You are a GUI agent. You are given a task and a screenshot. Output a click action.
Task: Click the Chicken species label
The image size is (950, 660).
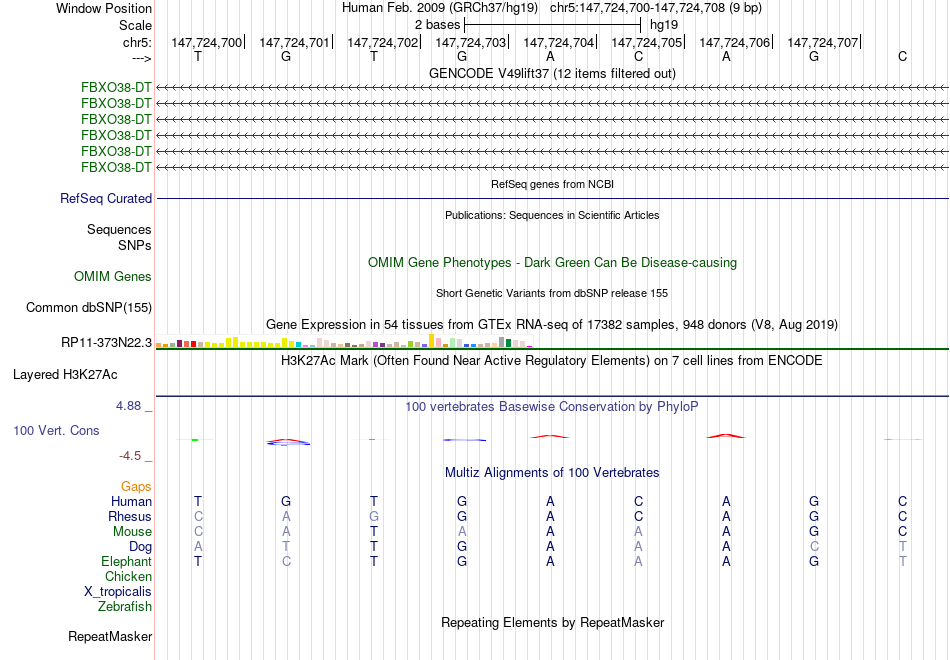click(128, 576)
